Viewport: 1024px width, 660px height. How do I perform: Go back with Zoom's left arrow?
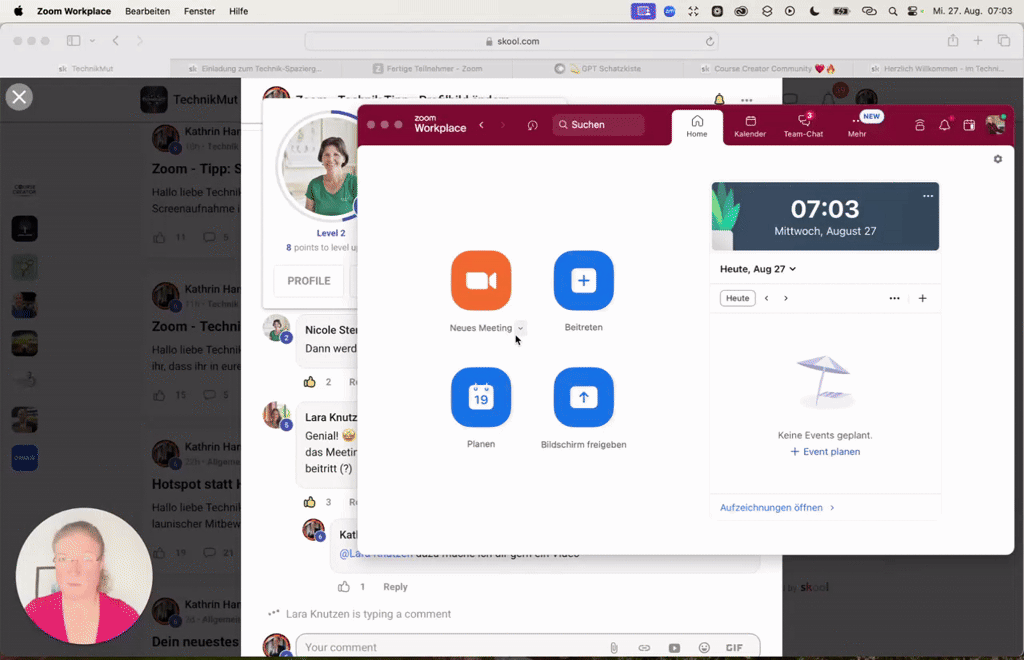tap(481, 125)
